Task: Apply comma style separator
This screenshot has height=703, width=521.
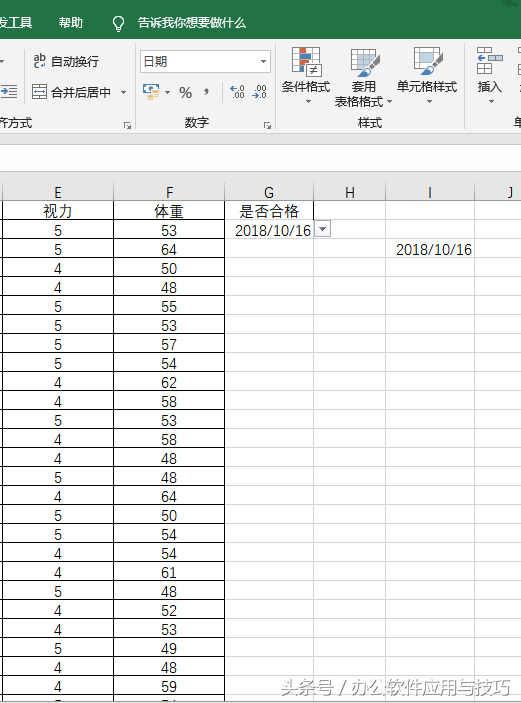Action: point(206,92)
